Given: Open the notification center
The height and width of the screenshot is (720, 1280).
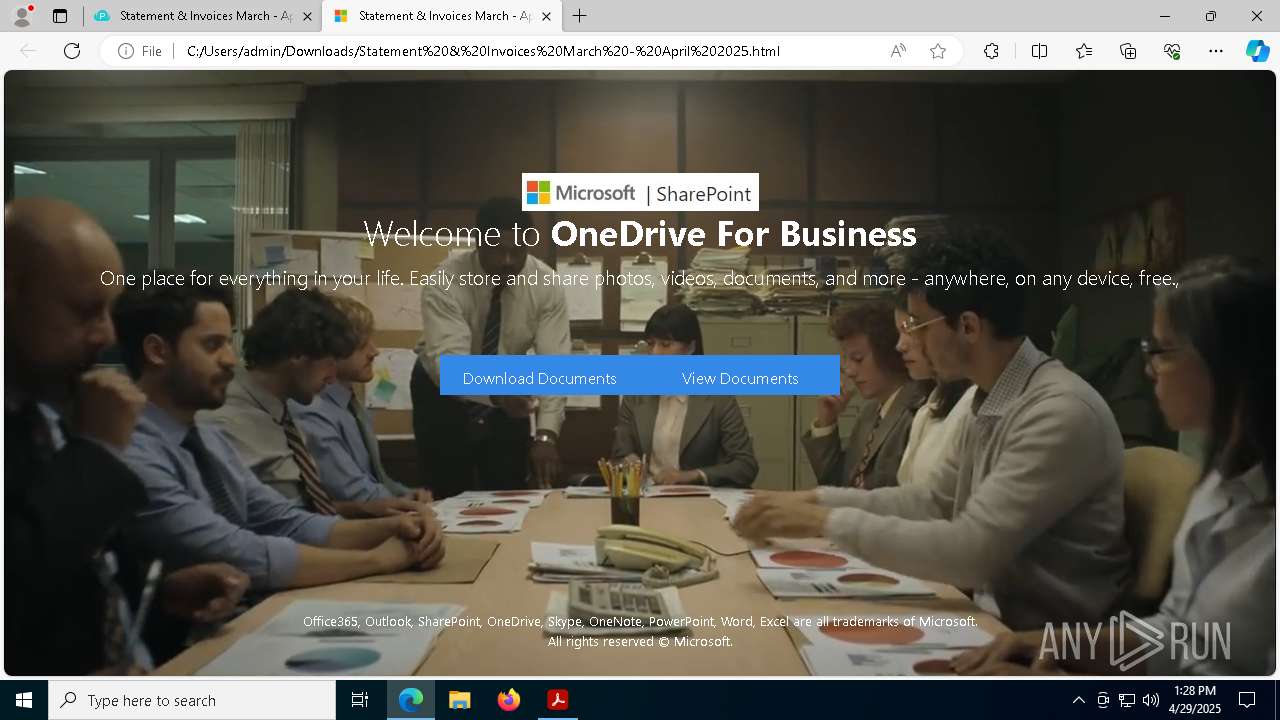Looking at the screenshot, I should (1247, 700).
